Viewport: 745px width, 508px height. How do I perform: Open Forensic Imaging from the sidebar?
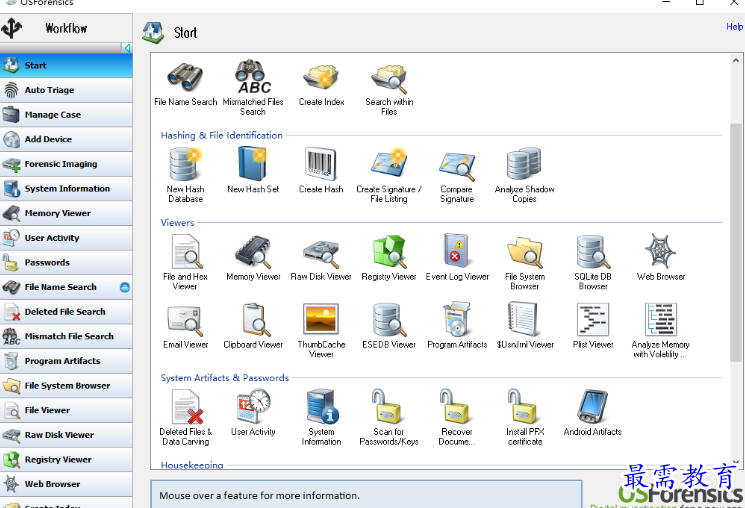tap(66, 164)
